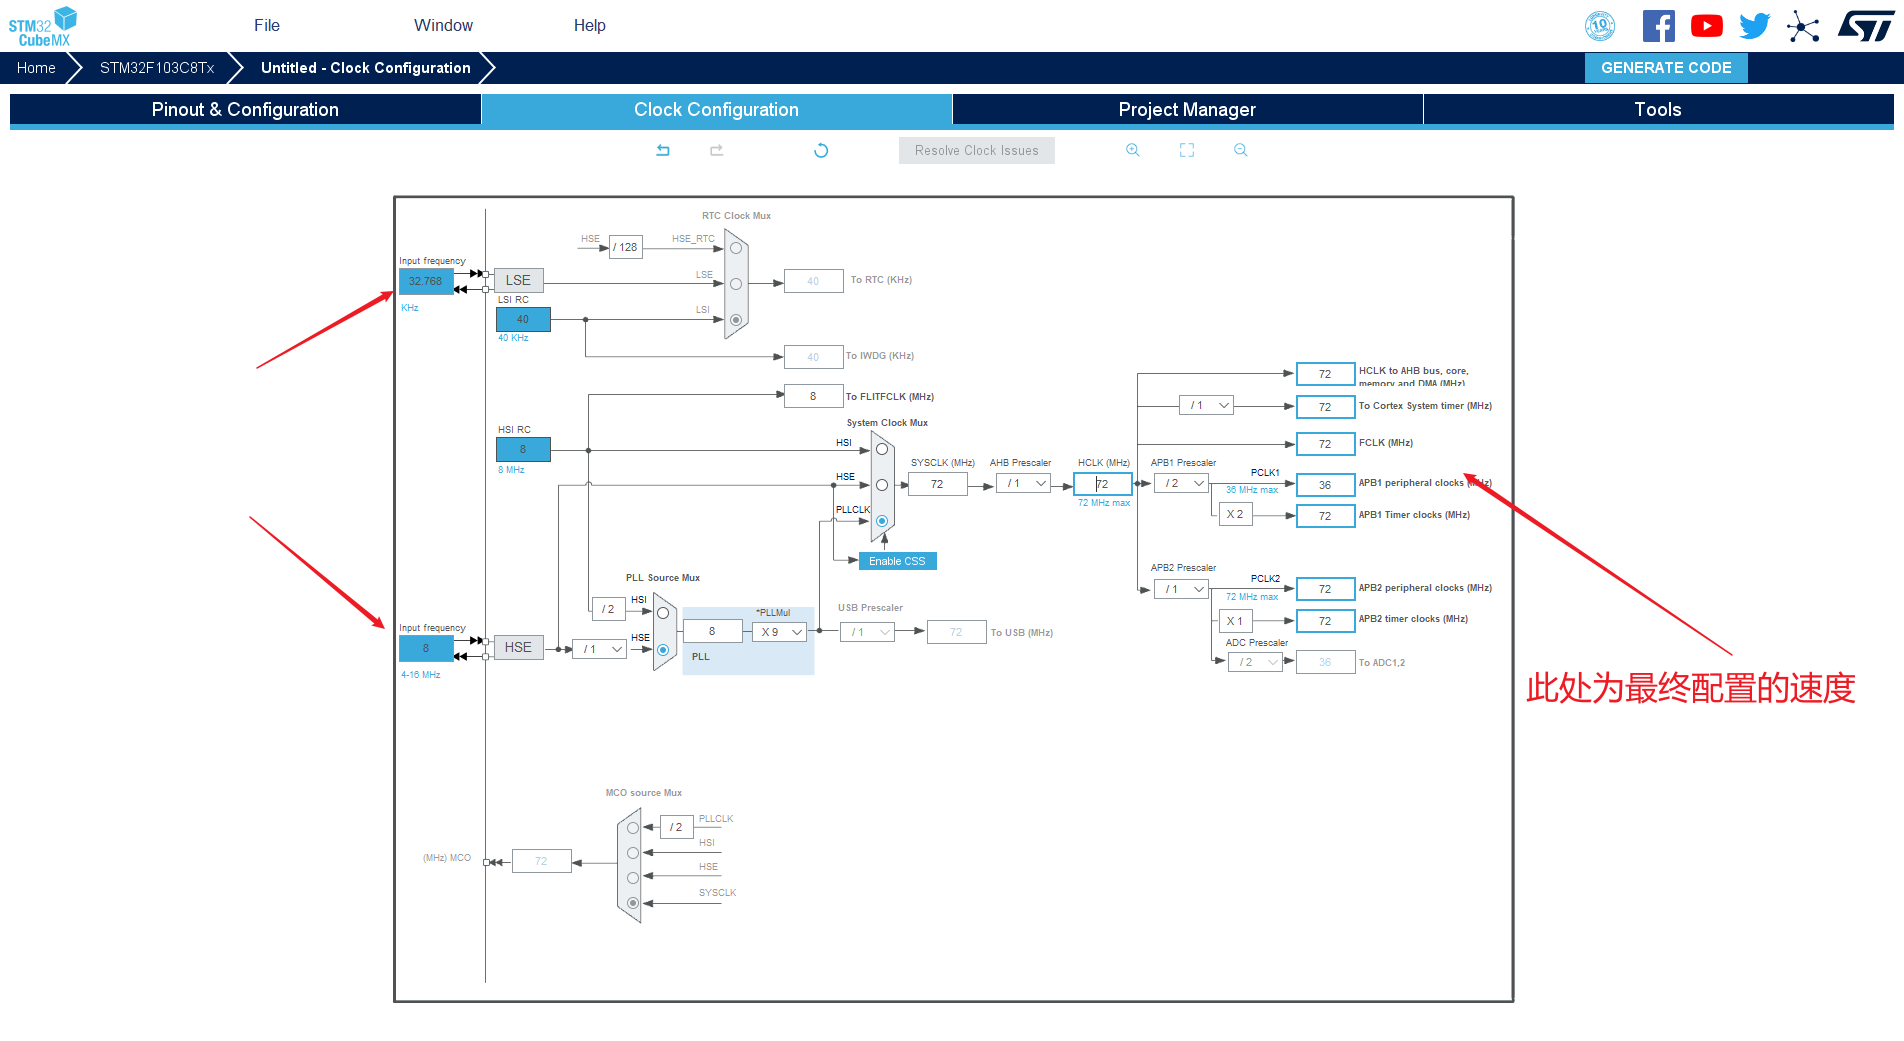Click the GENERATE CODE button

[1666, 68]
